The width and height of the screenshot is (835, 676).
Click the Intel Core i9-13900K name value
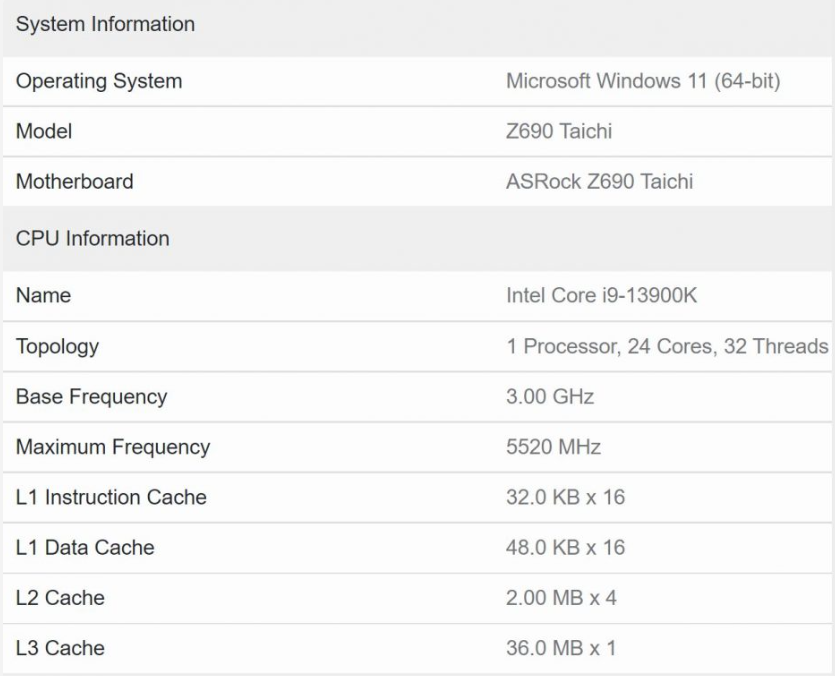click(602, 296)
